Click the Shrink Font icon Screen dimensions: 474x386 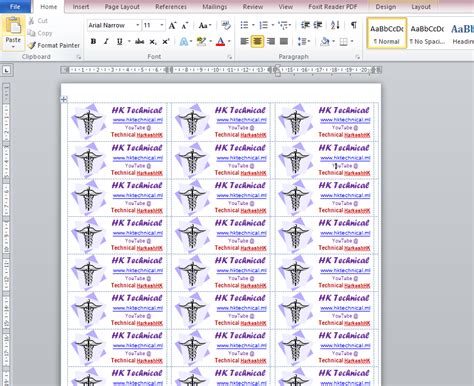[x=185, y=25]
